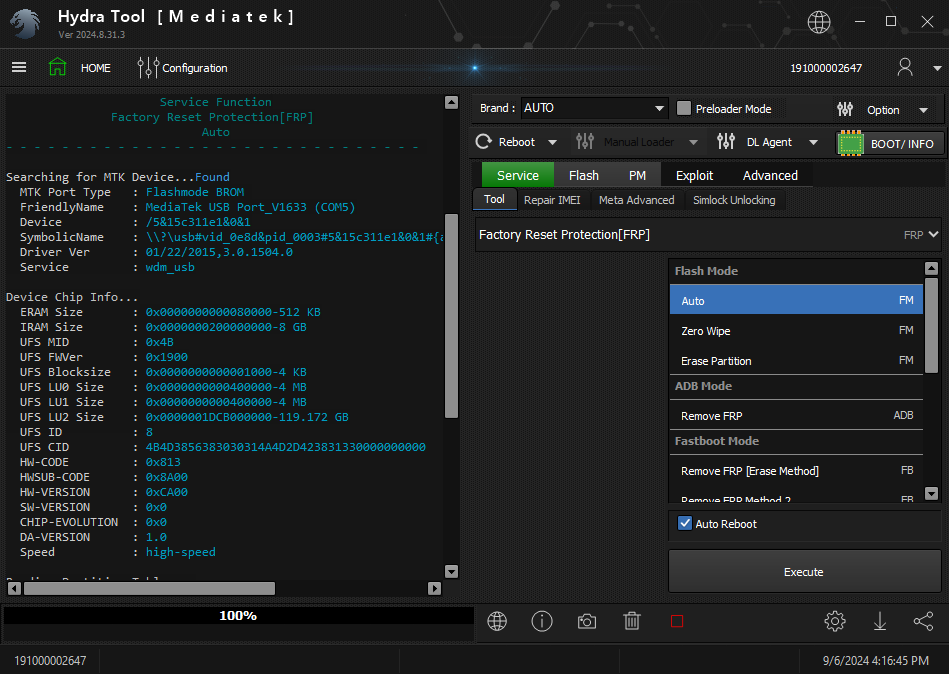Uncheck the Auto Reboot checkbox
Screen dimensions: 949x674
(685, 523)
